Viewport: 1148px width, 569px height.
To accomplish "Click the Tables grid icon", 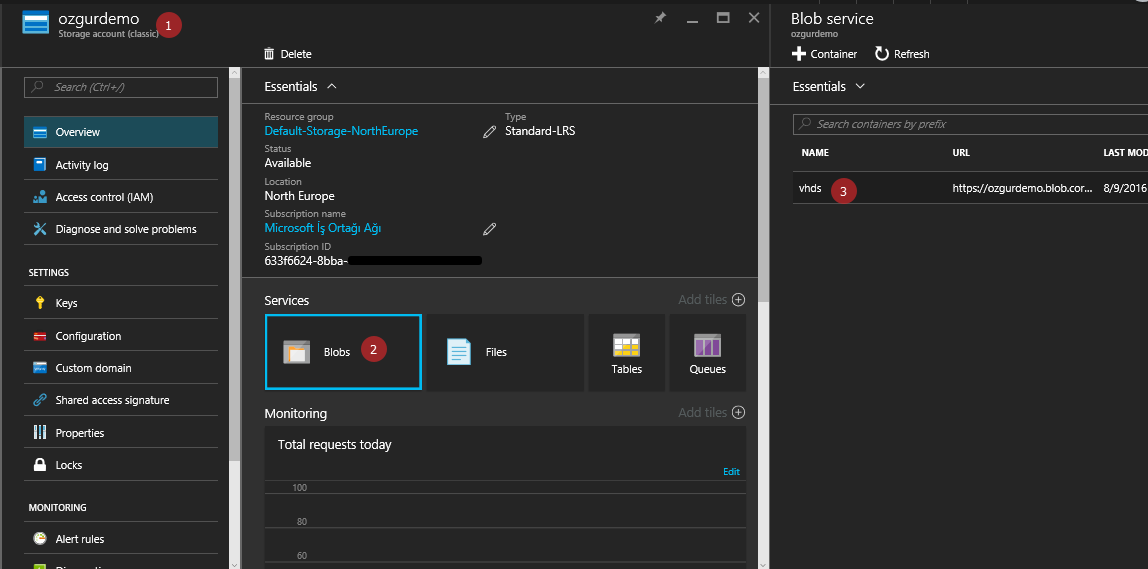I will (x=627, y=345).
